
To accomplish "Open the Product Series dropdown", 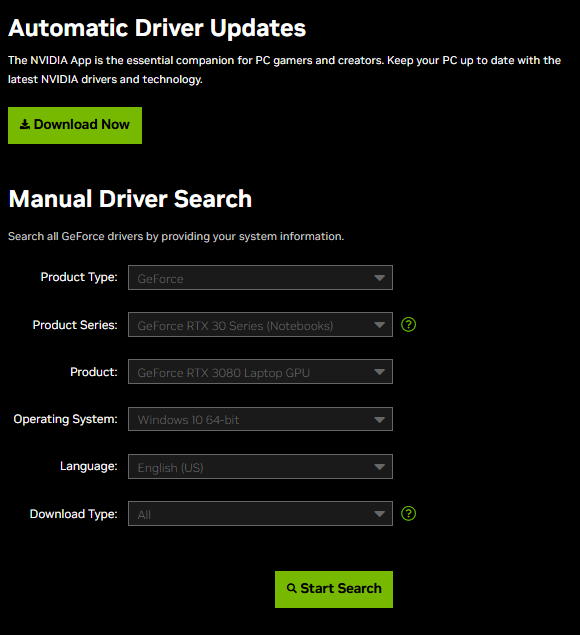I will (x=260, y=324).
